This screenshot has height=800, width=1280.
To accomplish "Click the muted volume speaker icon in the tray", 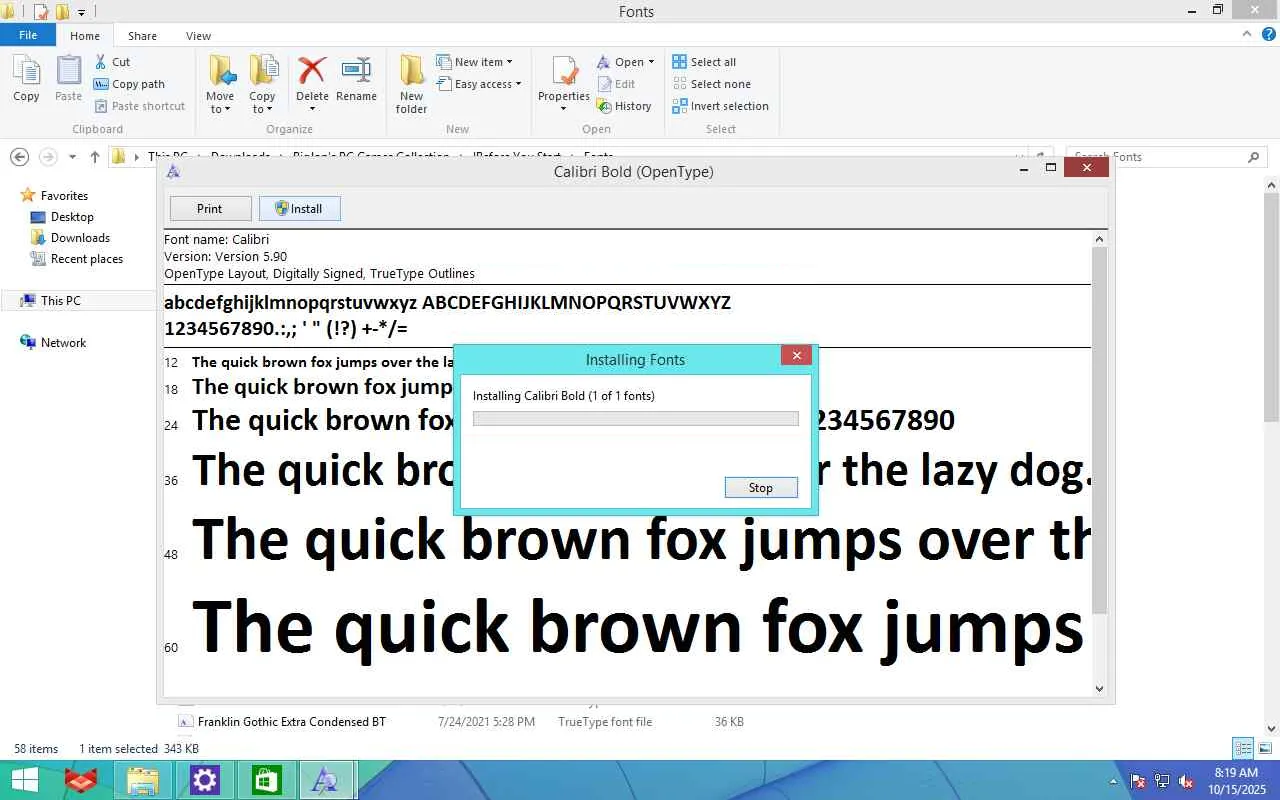I will [x=1186, y=781].
